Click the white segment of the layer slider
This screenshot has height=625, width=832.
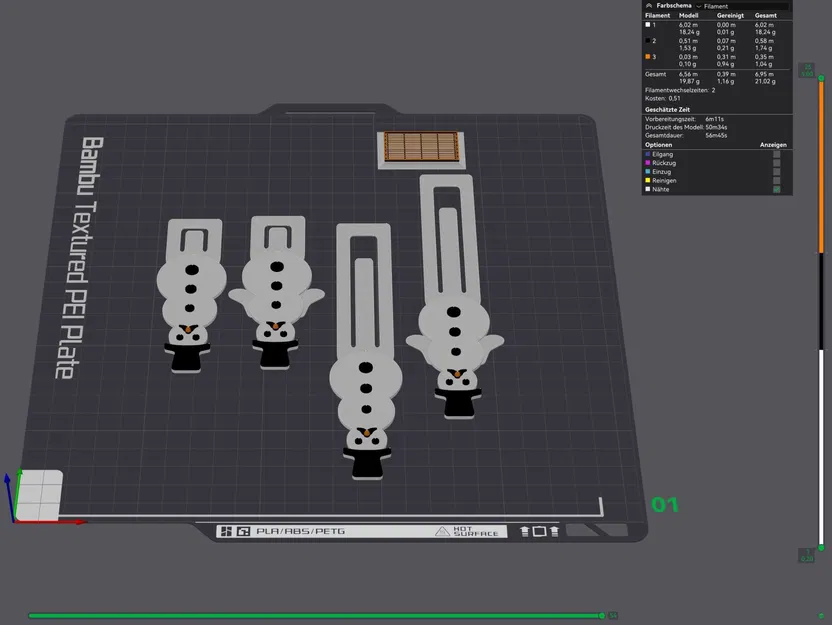pos(821,447)
